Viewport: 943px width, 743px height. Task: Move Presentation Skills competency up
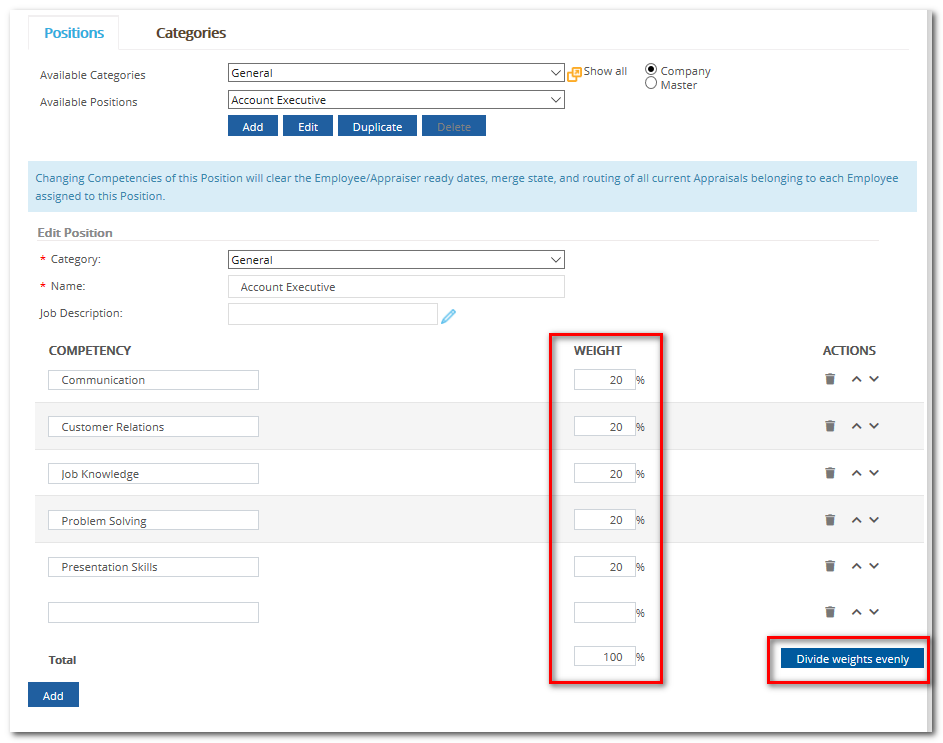pos(856,566)
